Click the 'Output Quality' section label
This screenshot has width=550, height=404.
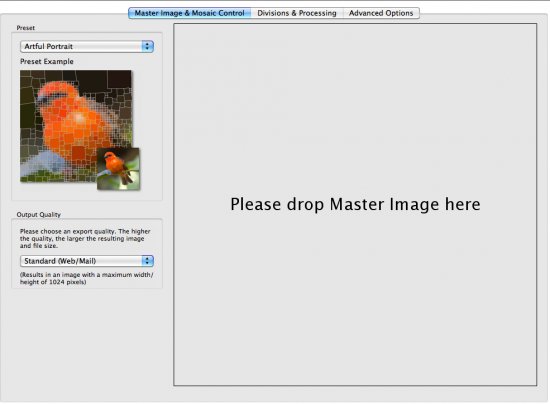(39, 215)
